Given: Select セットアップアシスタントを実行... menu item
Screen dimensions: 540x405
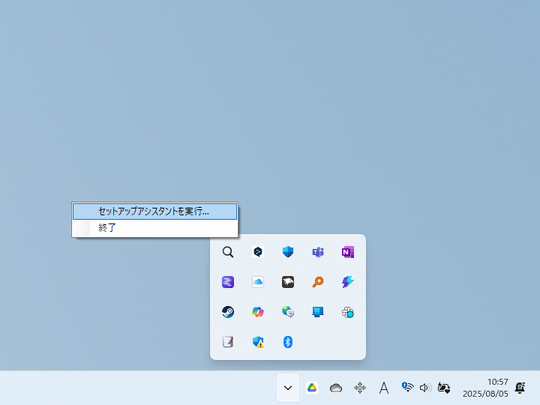Looking at the screenshot, I should [x=155, y=211].
